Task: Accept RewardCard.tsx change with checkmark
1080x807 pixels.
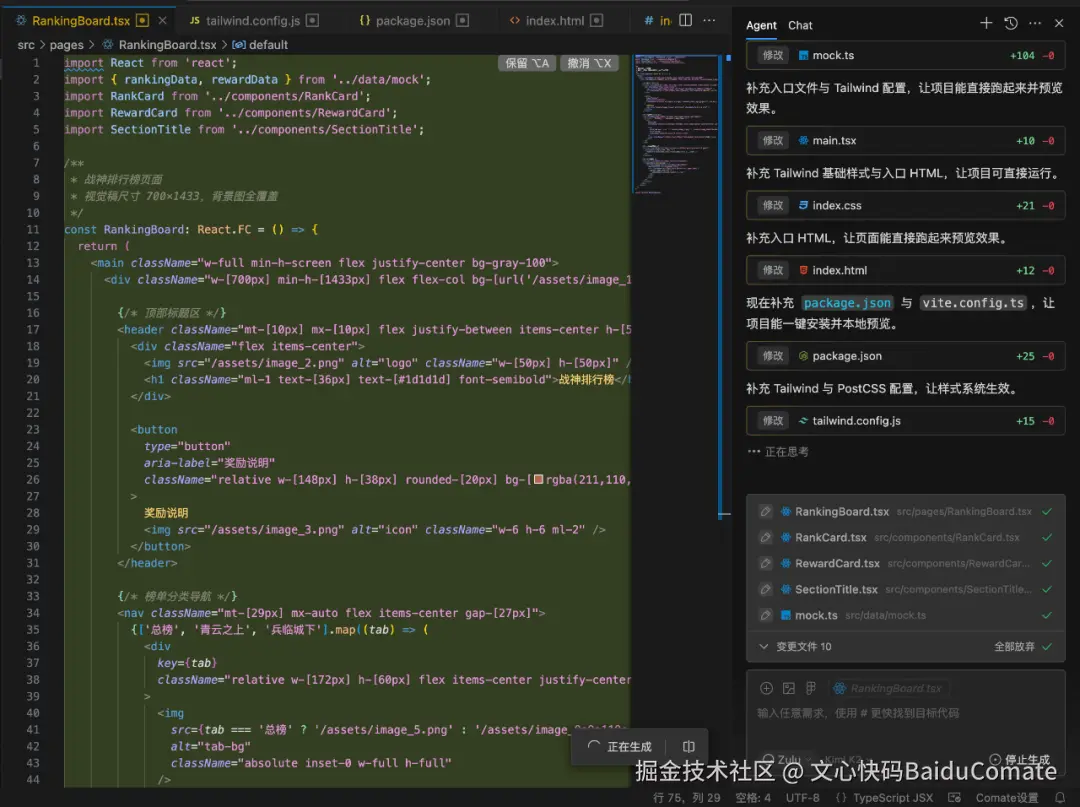Action: point(1047,563)
